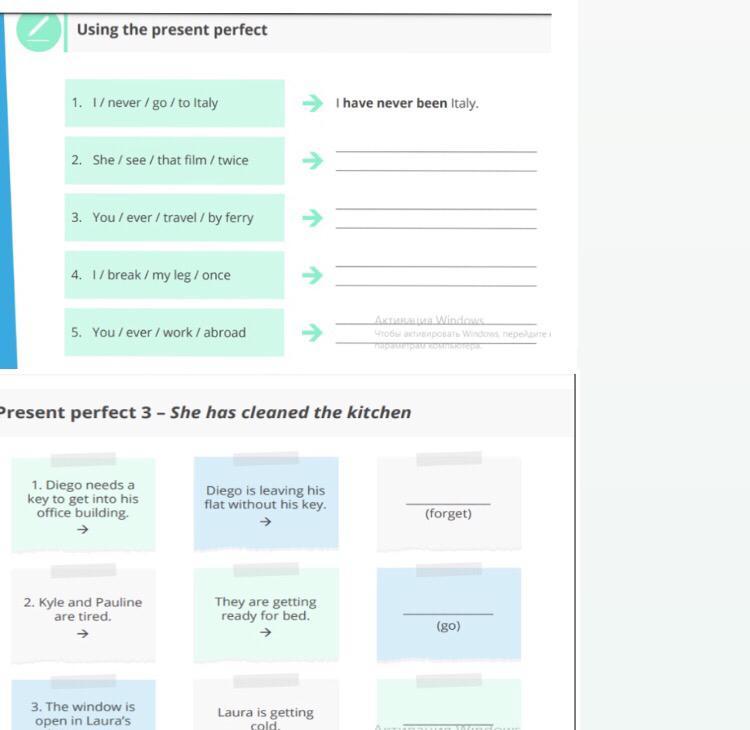The width and height of the screenshot is (750, 730).
Task: Click the small arrow under Diego office building card
Action: tap(83, 529)
